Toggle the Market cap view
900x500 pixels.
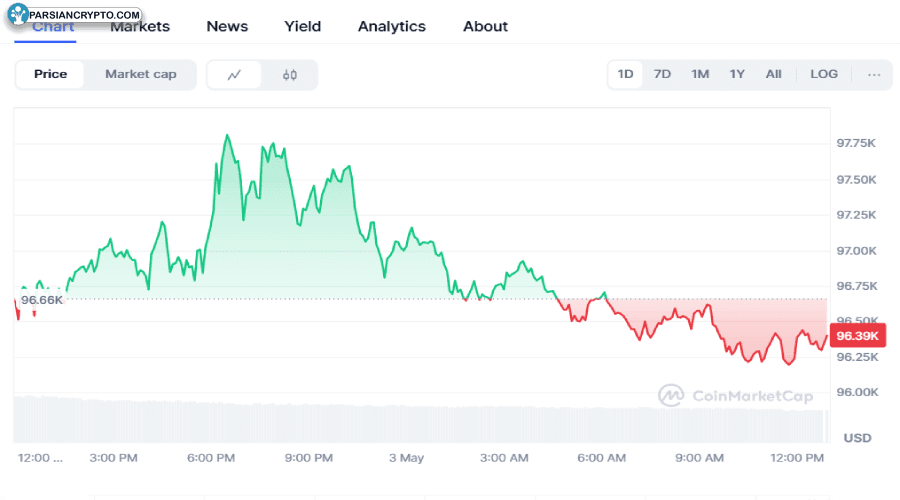click(141, 74)
